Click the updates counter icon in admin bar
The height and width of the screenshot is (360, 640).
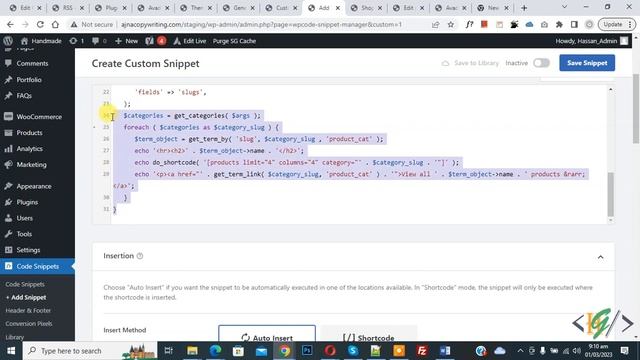click(x=77, y=41)
